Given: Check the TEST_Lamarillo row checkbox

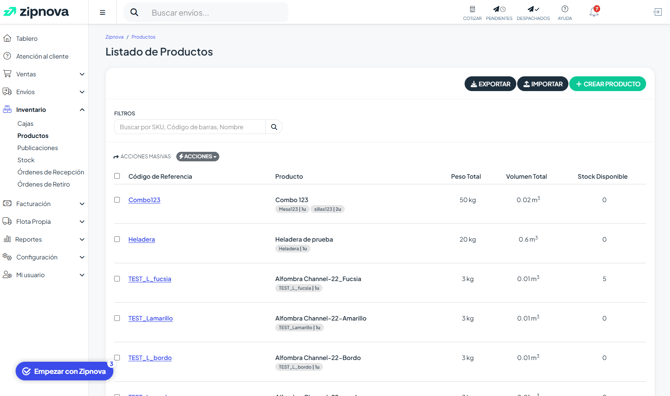Looking at the screenshot, I should point(117,318).
